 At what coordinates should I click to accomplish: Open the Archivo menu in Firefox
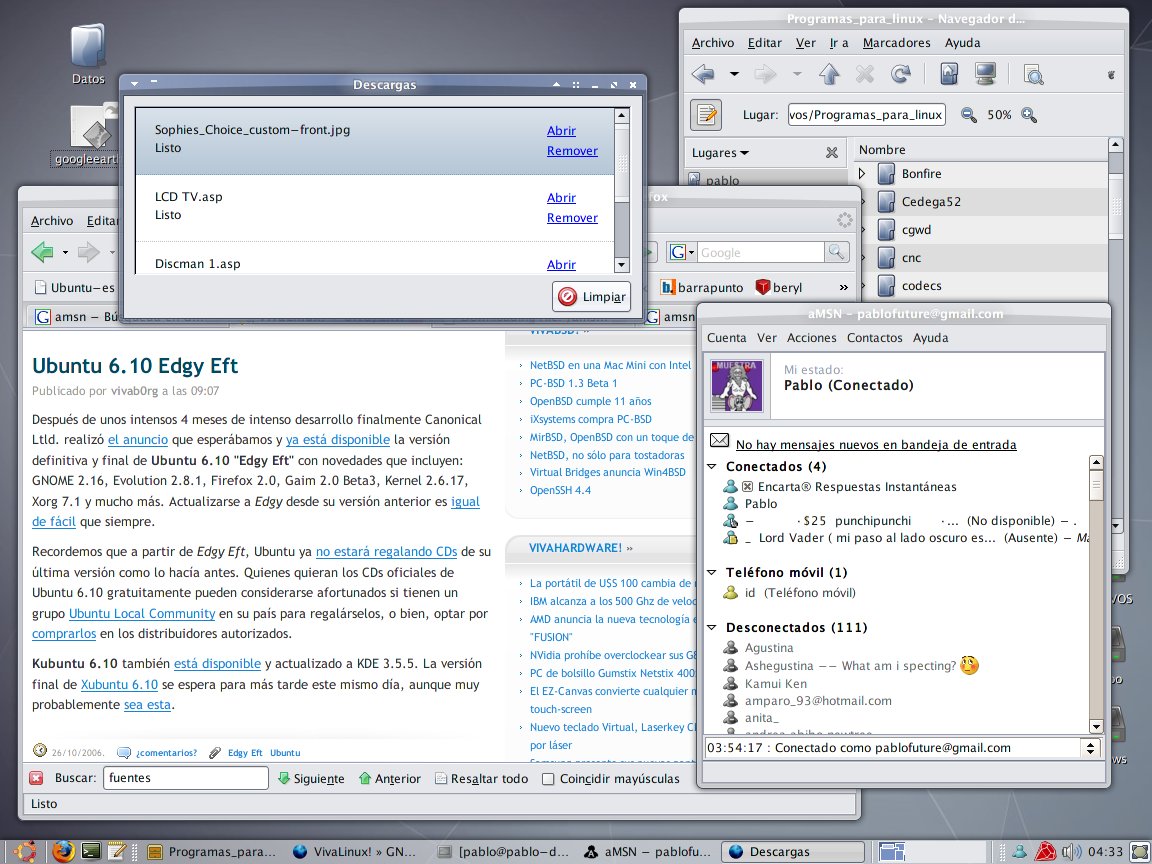[52, 220]
